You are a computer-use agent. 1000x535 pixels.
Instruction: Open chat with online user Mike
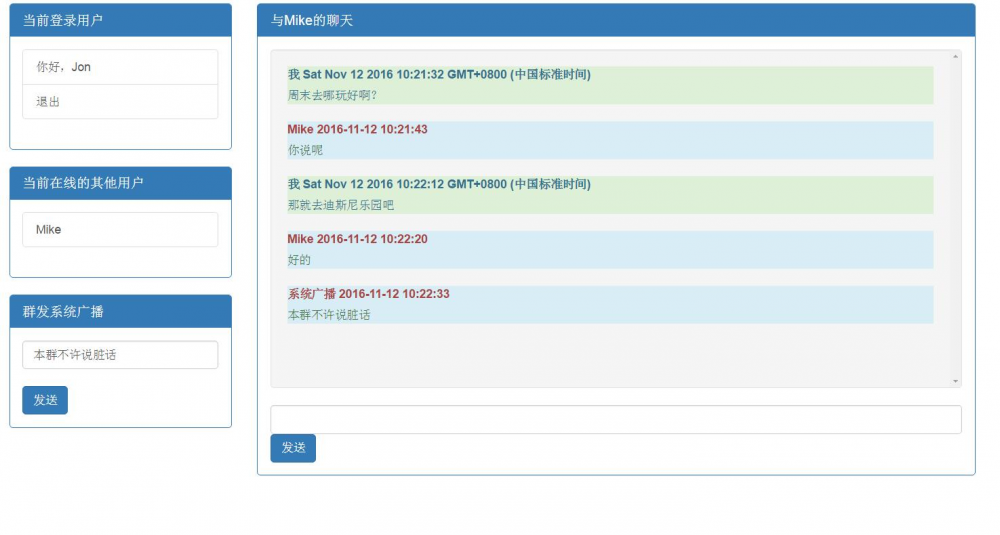[x=120, y=230]
